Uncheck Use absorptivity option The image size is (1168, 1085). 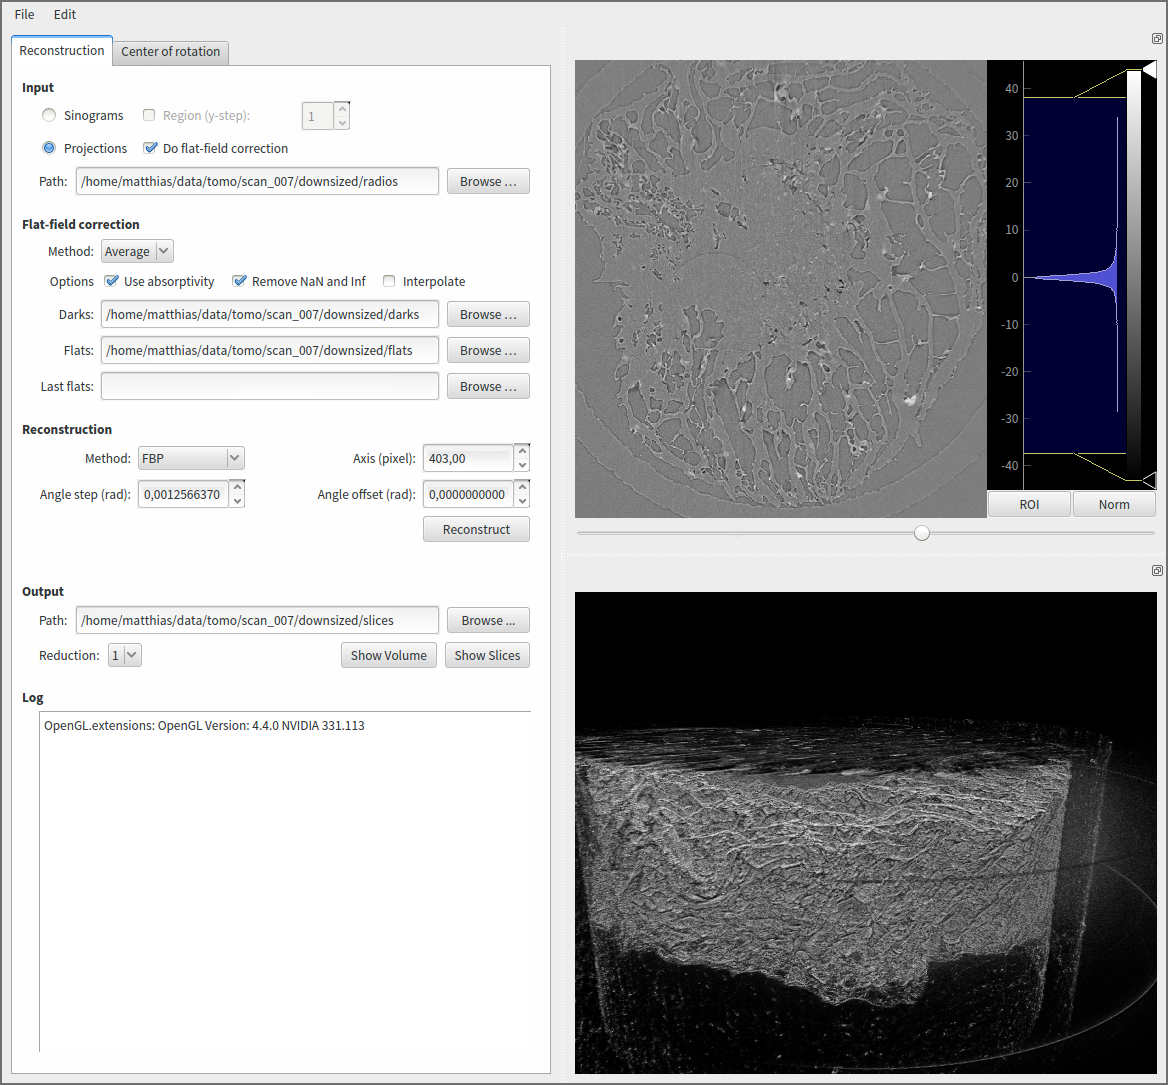tap(112, 282)
